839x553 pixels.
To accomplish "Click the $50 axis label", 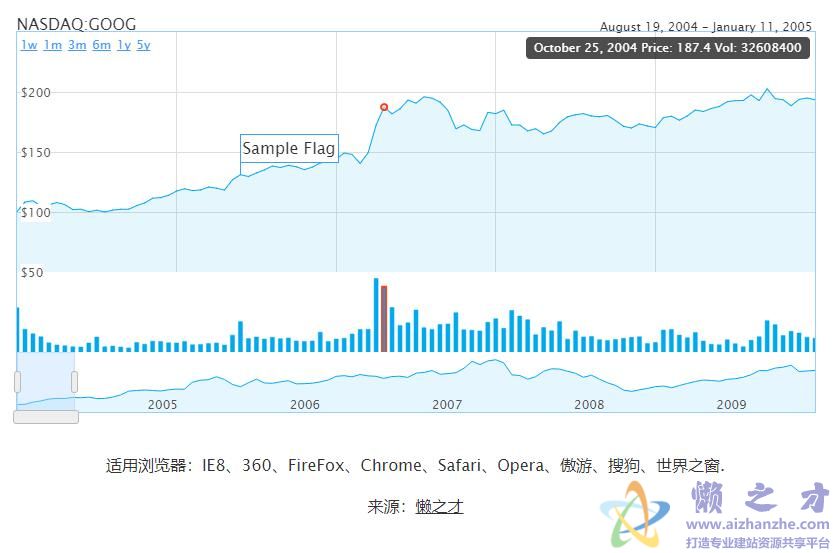I will pyautogui.click(x=32, y=272).
